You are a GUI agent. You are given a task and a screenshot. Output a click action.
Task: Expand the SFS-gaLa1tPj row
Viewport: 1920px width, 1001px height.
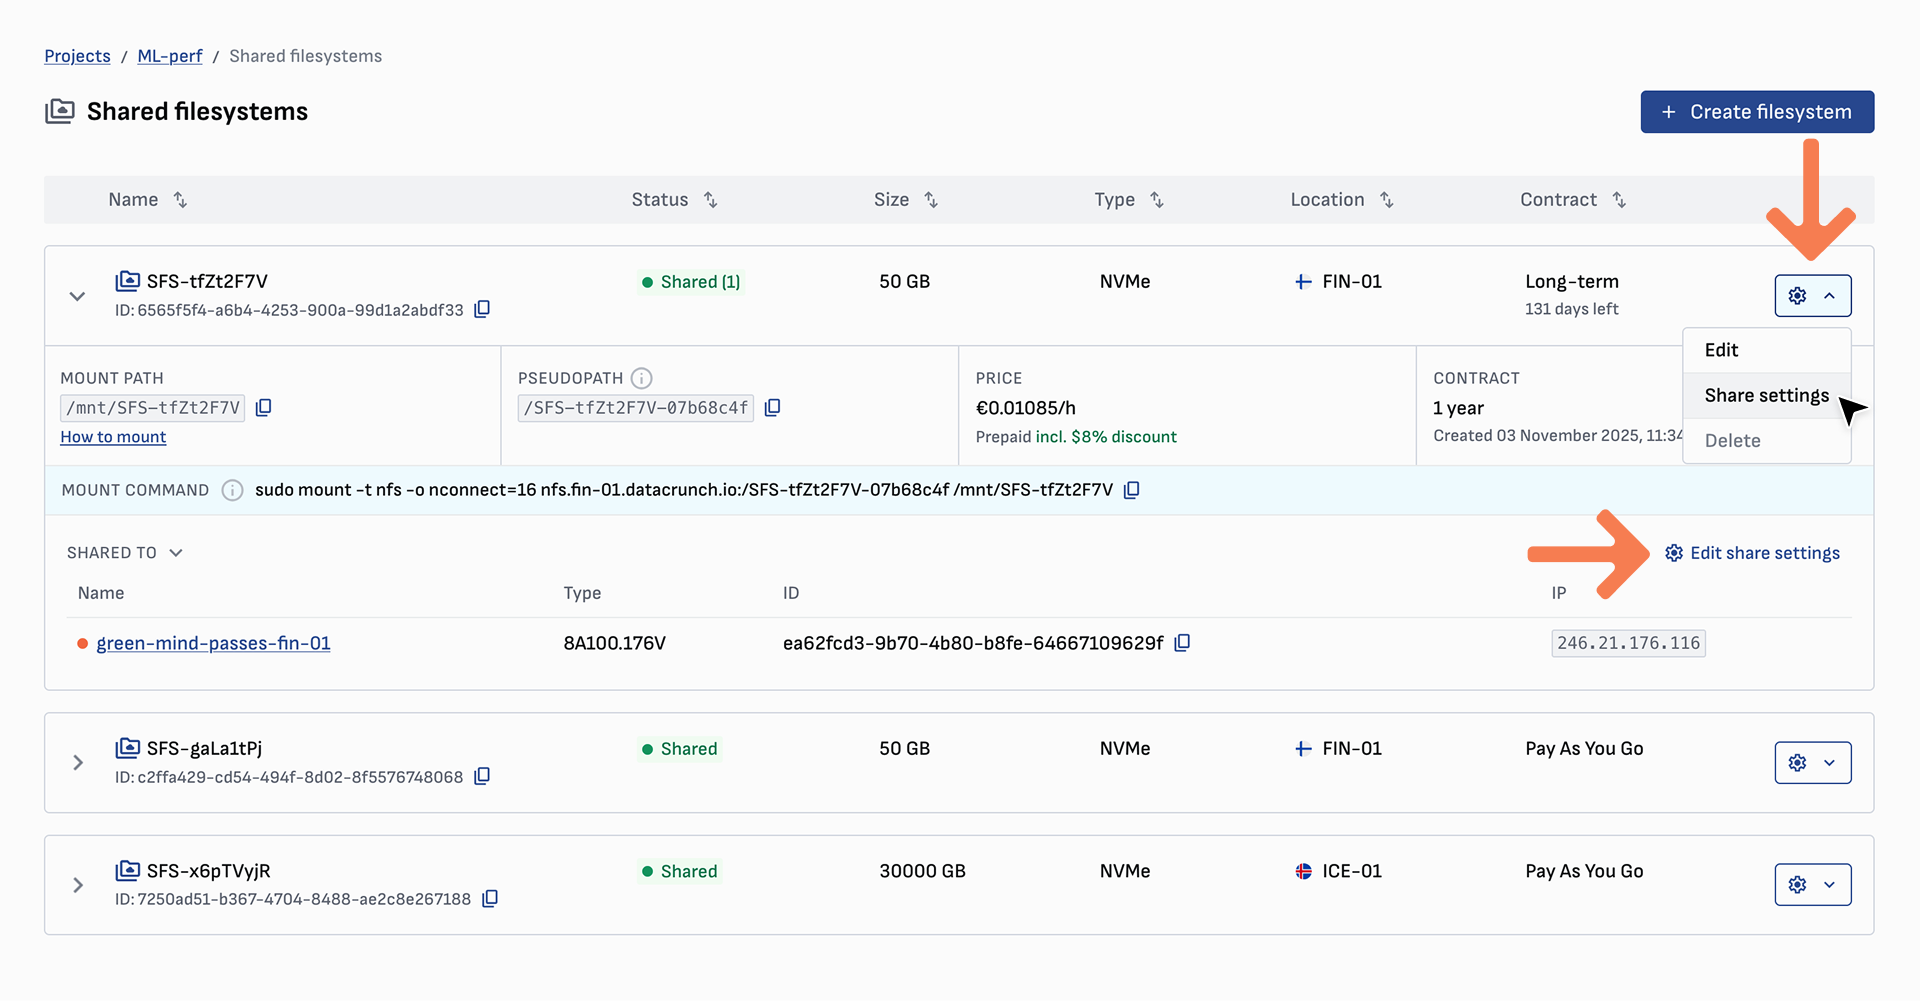point(77,763)
